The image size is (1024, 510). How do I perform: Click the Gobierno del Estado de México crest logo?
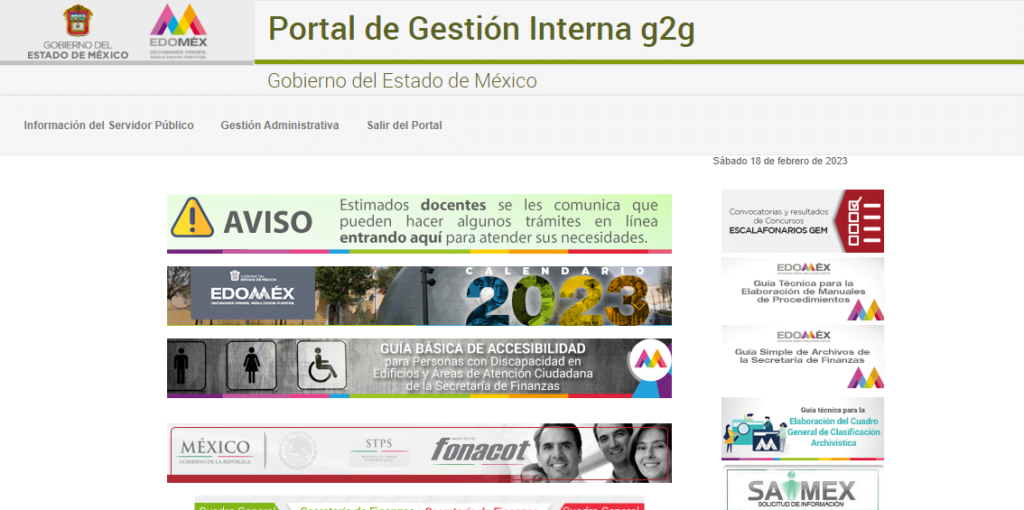click(x=78, y=31)
